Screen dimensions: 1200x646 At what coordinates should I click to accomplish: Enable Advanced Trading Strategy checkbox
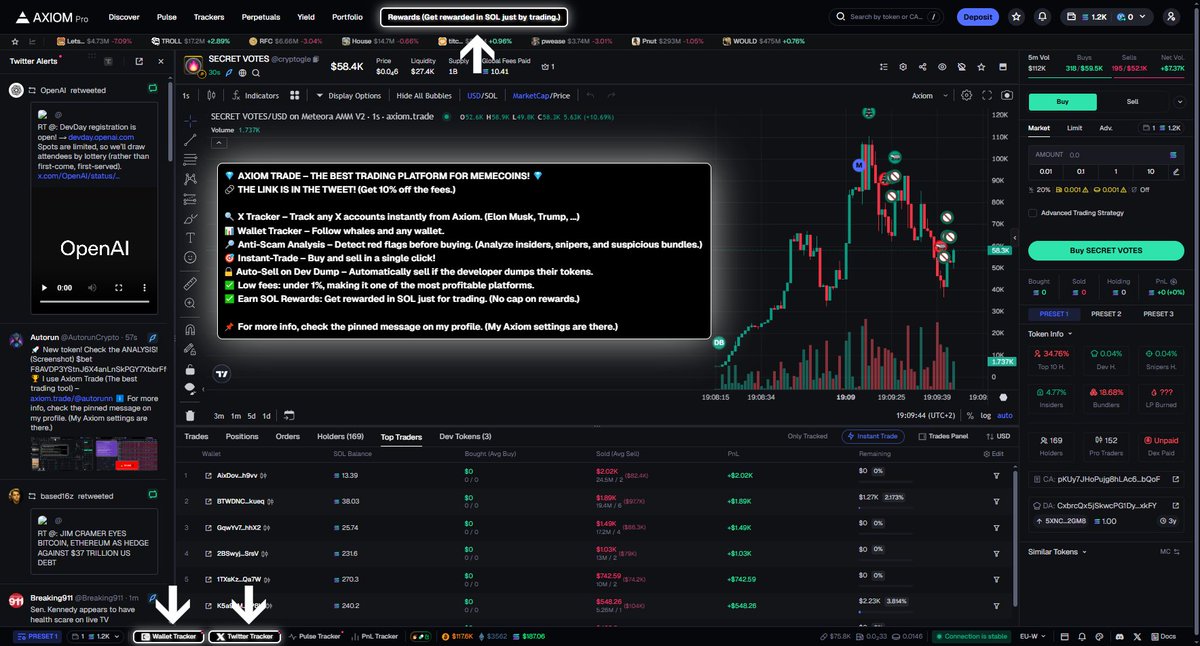point(1032,212)
